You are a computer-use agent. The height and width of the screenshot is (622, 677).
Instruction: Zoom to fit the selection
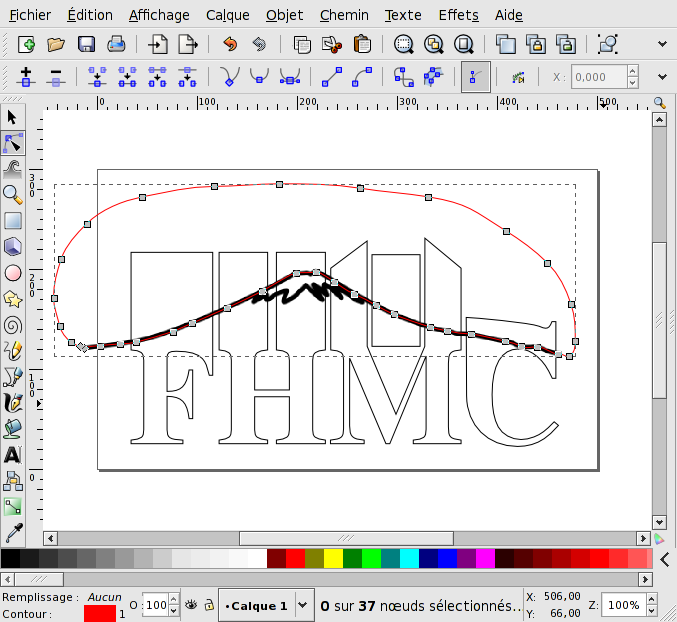[404, 44]
